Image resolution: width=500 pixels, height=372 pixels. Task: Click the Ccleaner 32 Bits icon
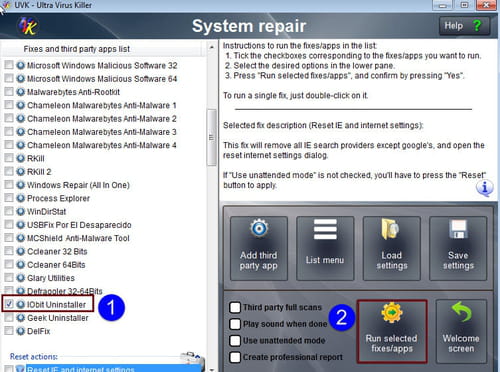coord(21,251)
